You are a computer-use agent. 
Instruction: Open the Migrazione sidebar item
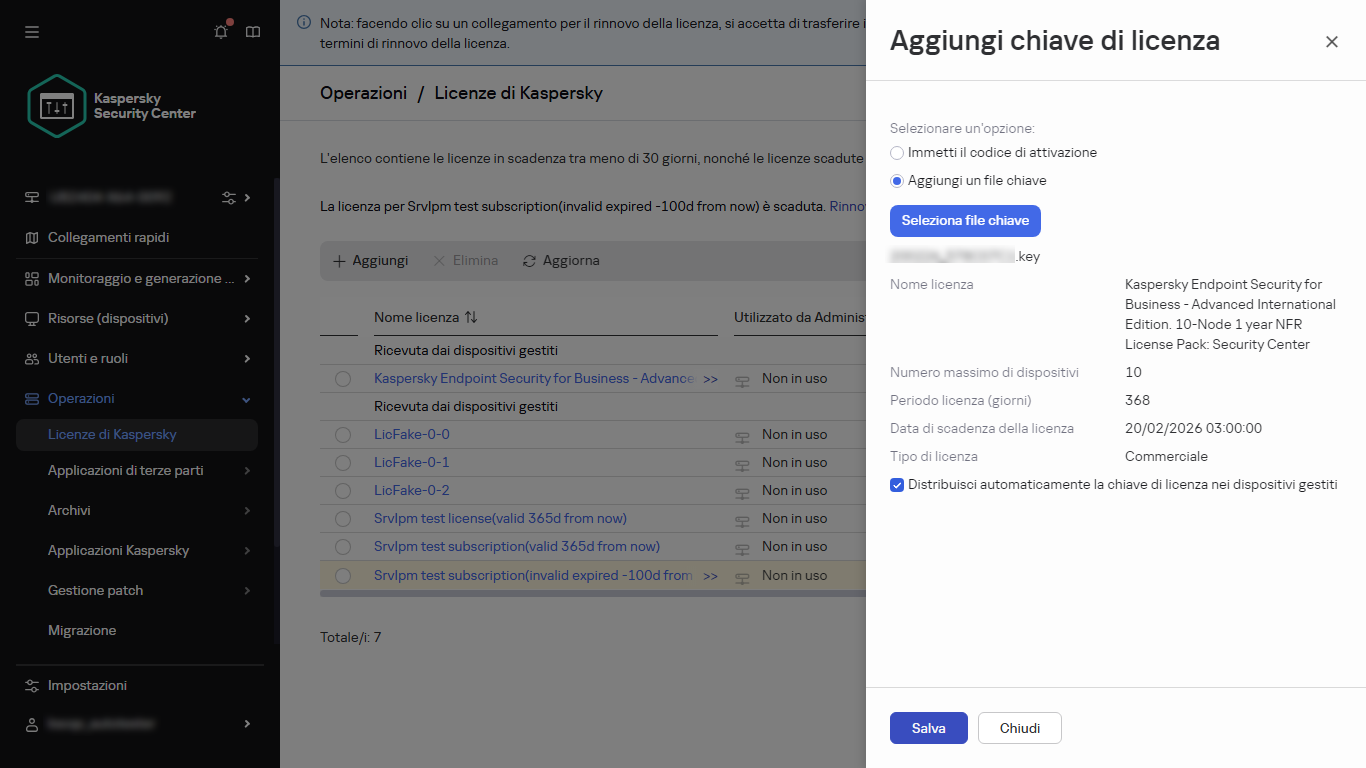82,631
